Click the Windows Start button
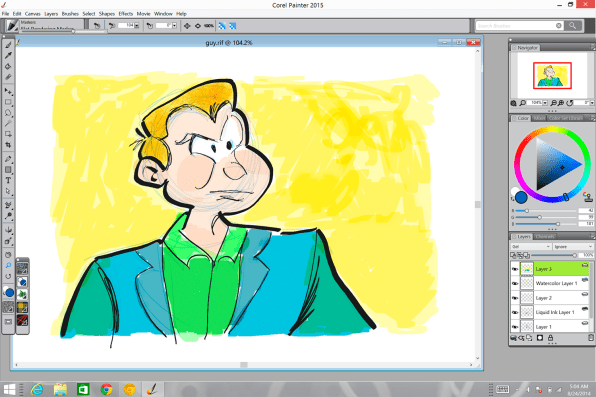The height and width of the screenshot is (397, 596). 9,389
